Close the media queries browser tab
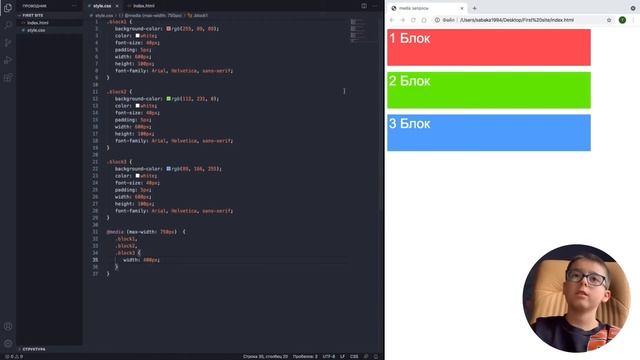The width and height of the screenshot is (640, 360). pyautogui.click(x=462, y=8)
